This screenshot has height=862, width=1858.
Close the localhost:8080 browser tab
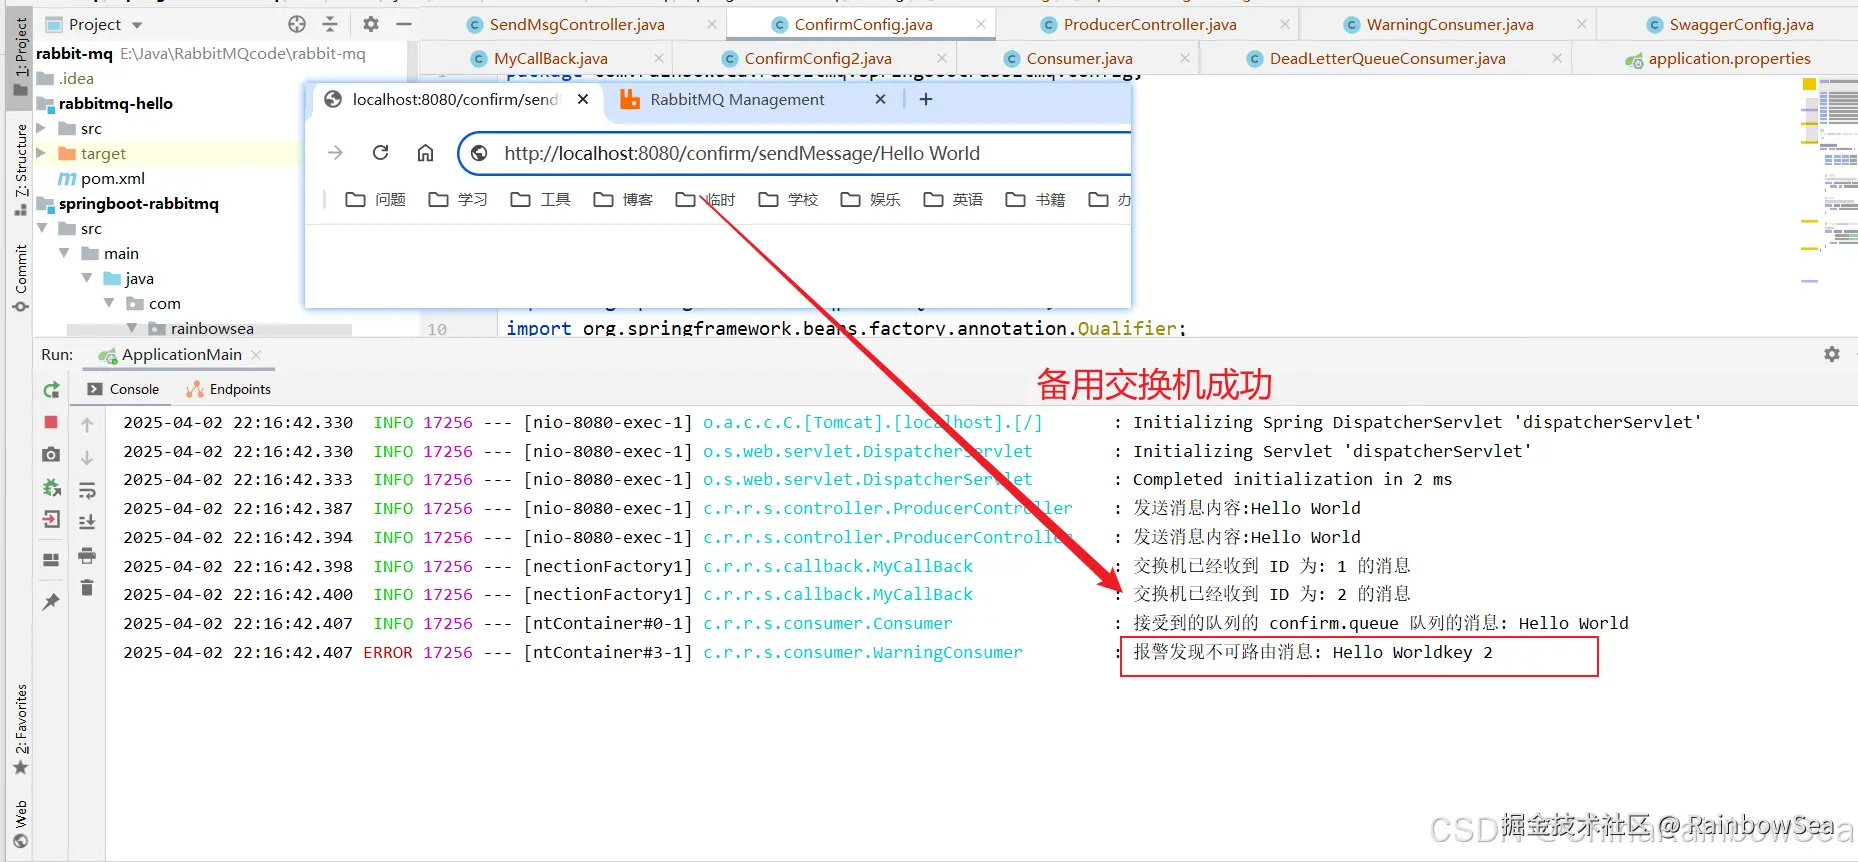point(583,99)
